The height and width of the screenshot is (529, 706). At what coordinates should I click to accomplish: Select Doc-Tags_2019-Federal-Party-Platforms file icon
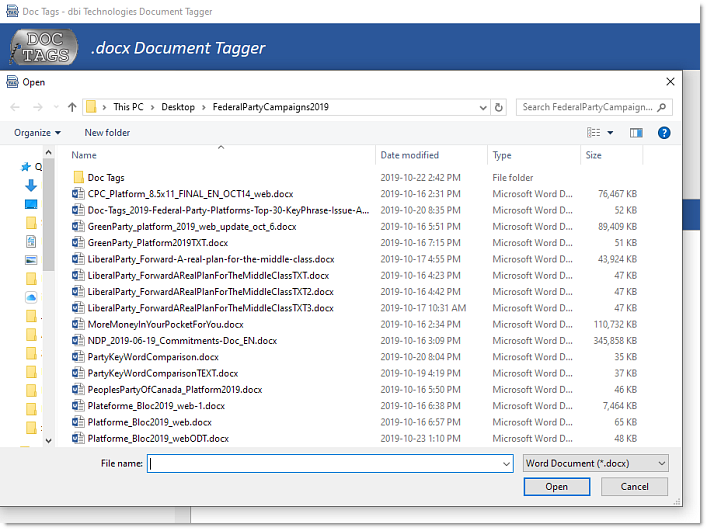click(78, 210)
